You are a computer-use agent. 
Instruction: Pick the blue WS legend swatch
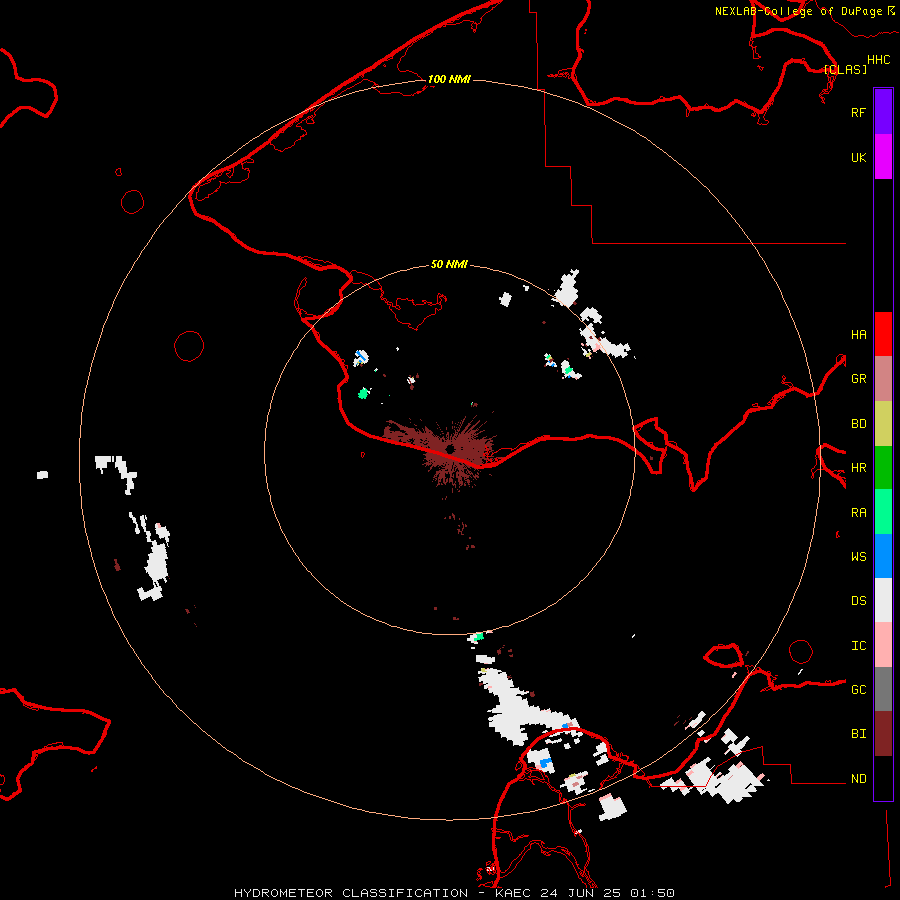pos(883,556)
